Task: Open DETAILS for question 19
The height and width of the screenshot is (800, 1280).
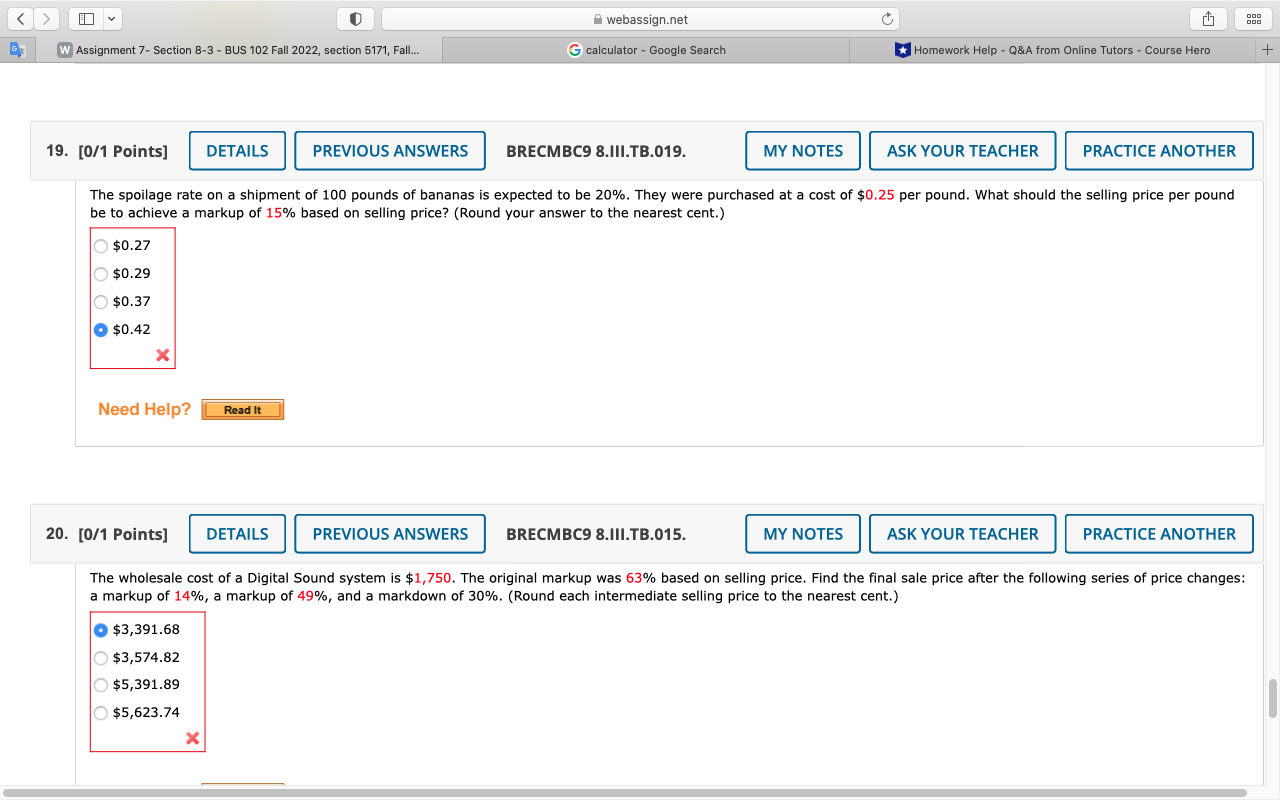Action: tap(237, 150)
